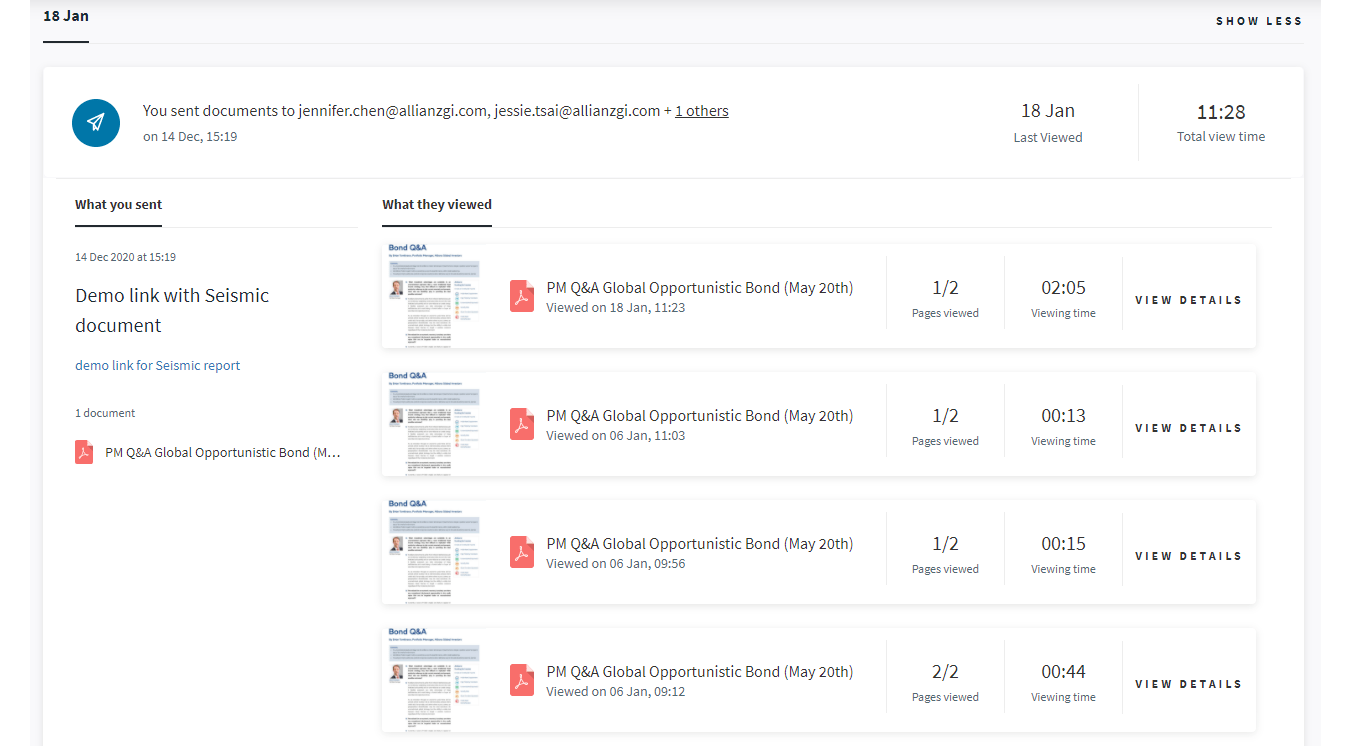Click the 00:15 viewing time value
The width and height of the screenshot is (1350, 746).
(x=1063, y=544)
